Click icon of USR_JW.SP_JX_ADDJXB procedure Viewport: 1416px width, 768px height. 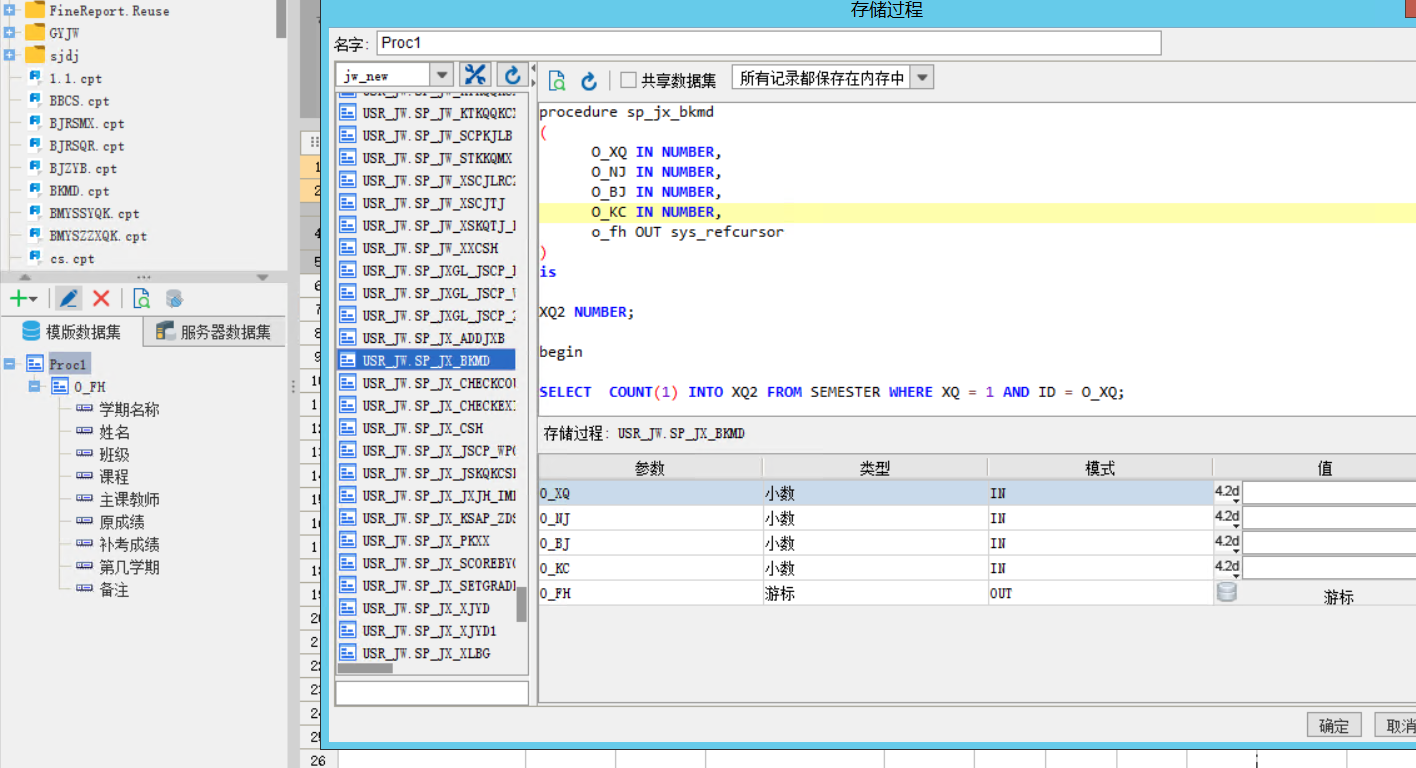tap(348, 338)
